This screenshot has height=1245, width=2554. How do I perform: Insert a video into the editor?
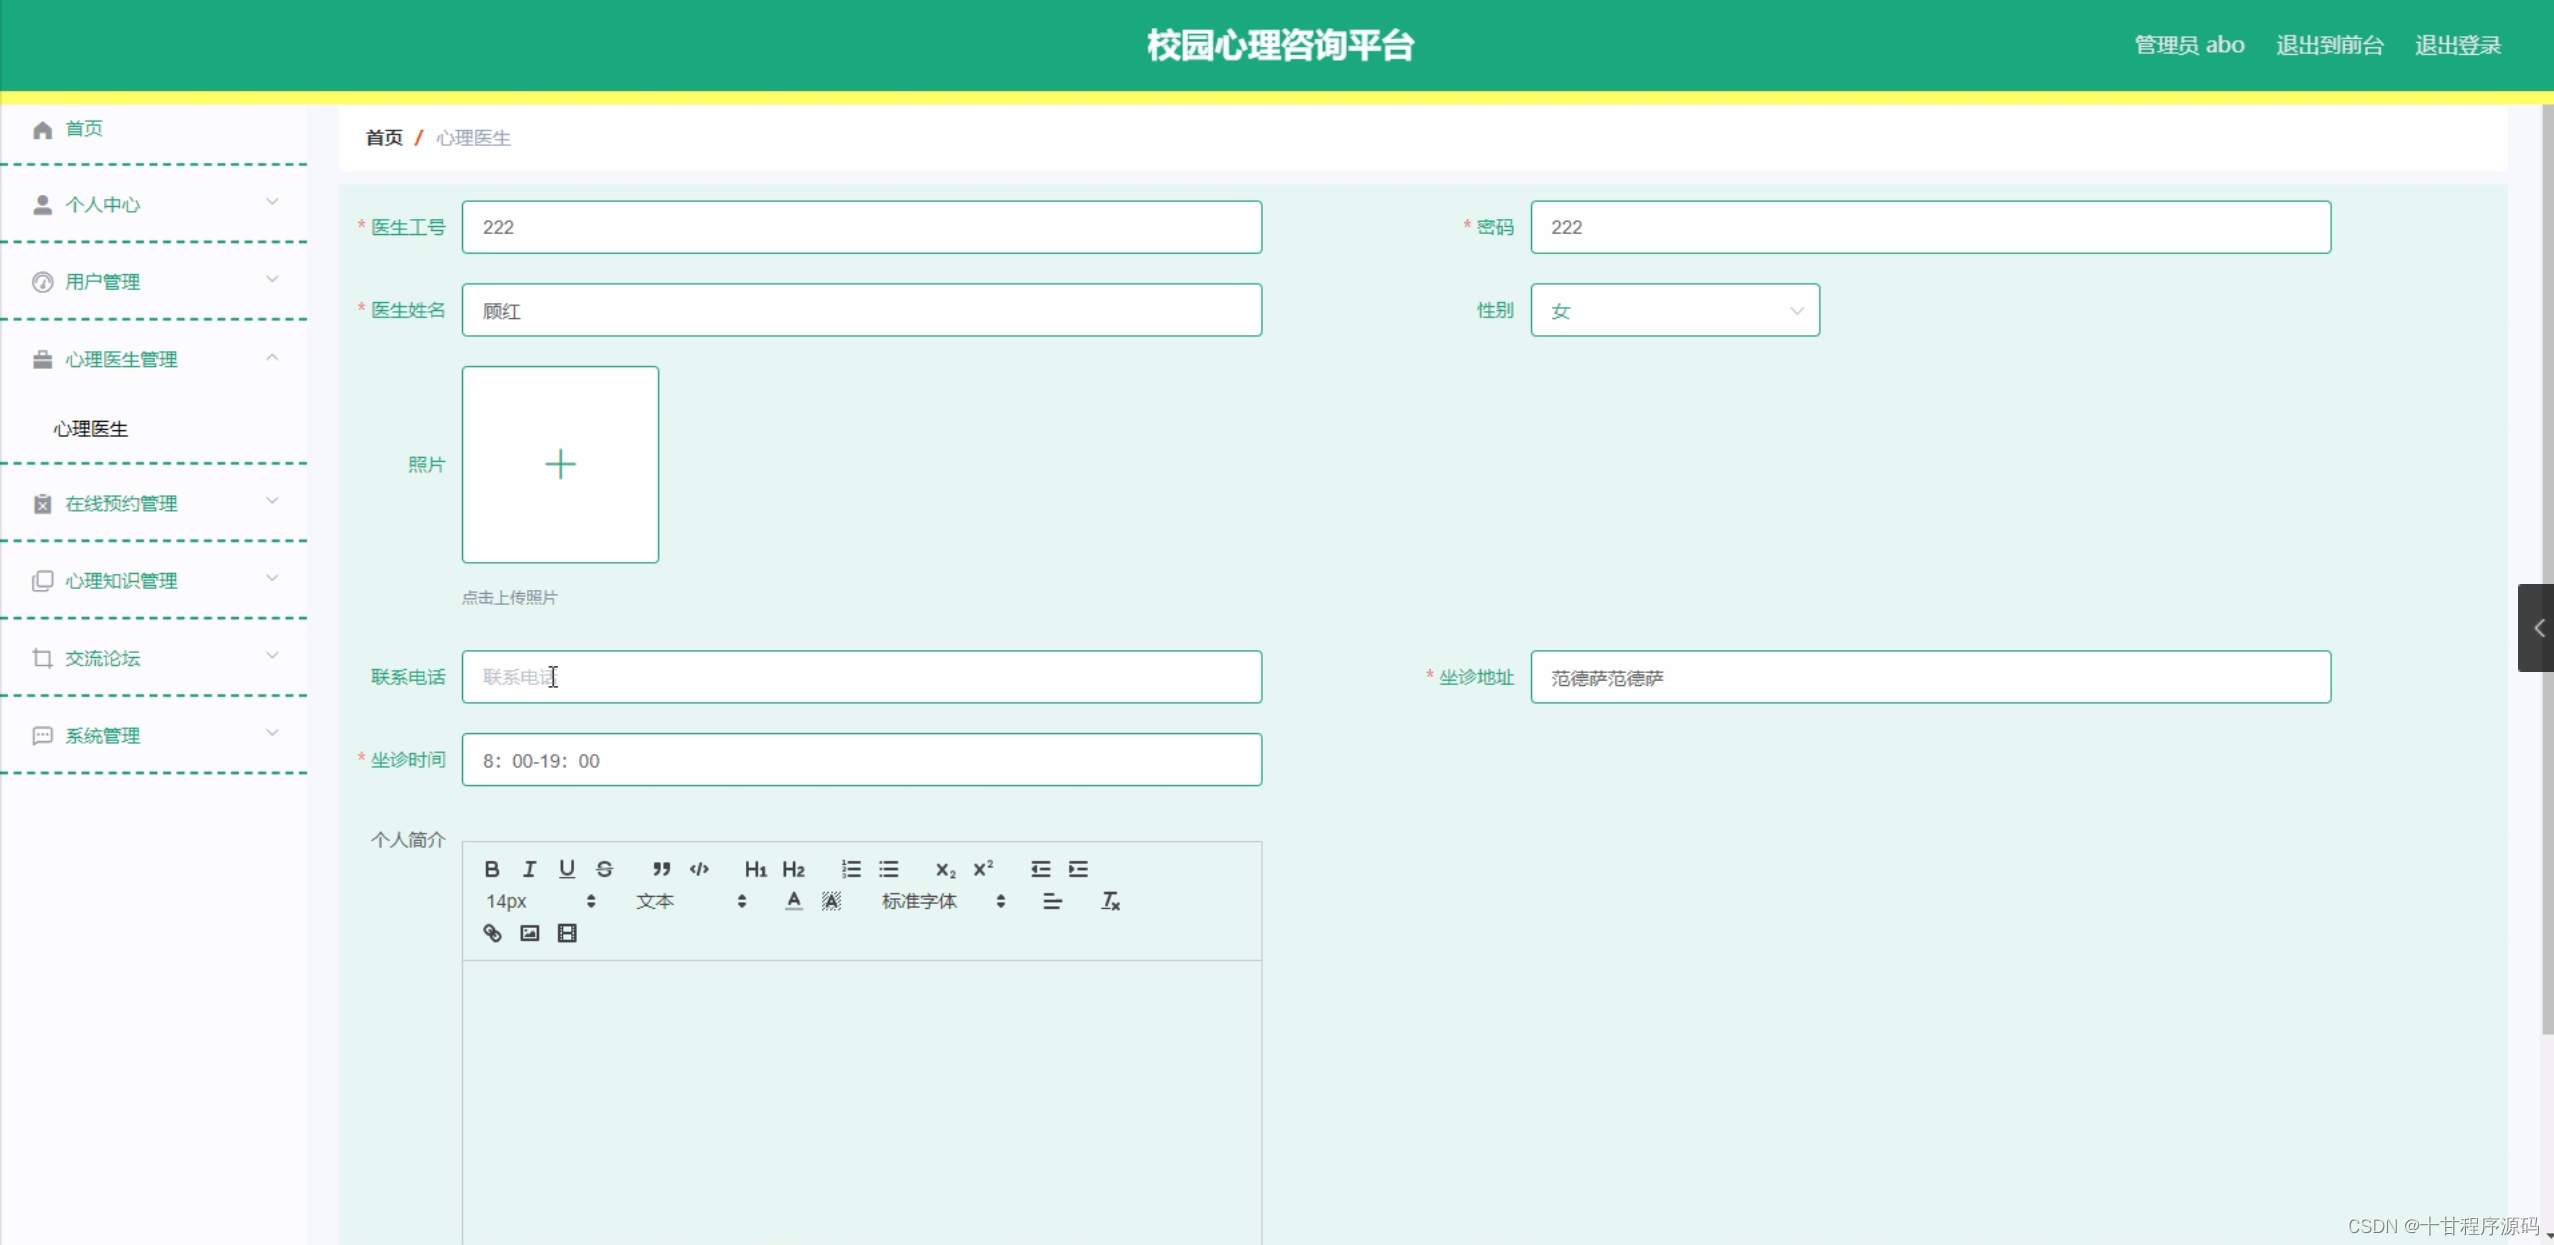[x=566, y=932]
